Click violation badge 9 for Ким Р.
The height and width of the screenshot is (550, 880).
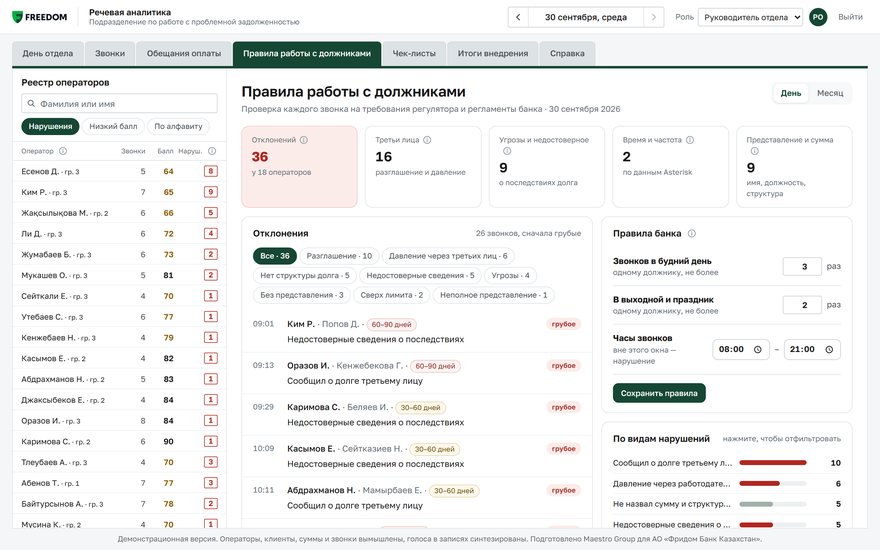(210, 192)
